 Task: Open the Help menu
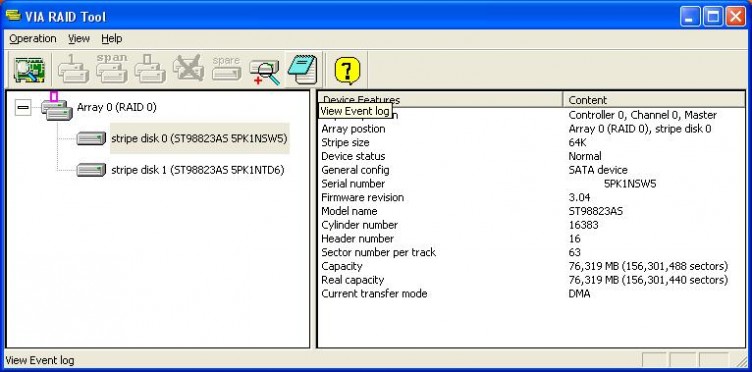coord(112,38)
